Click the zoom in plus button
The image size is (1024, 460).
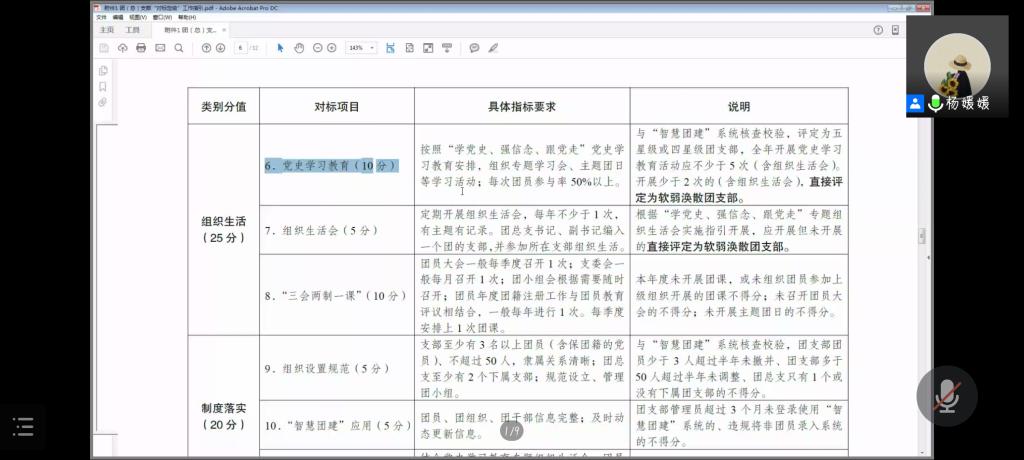tap(332, 48)
